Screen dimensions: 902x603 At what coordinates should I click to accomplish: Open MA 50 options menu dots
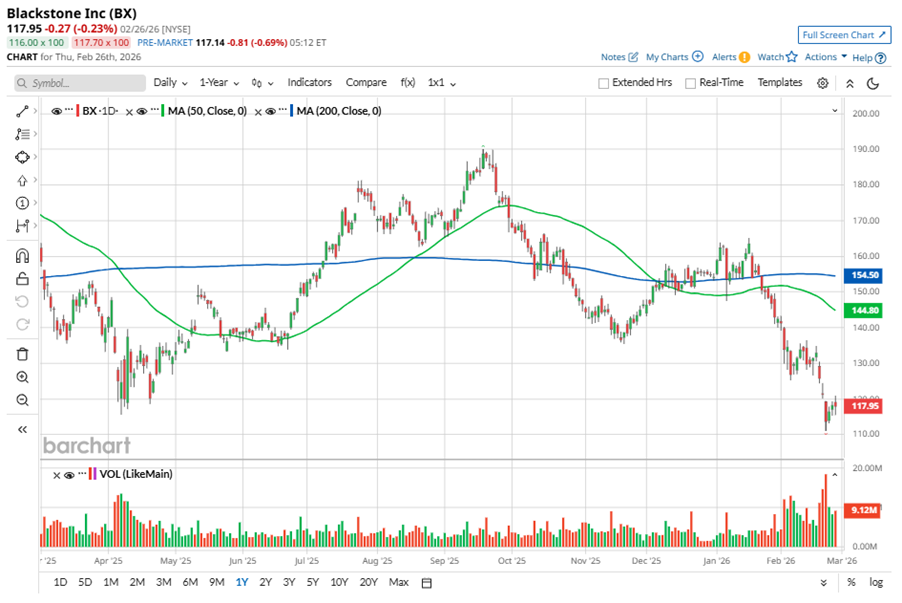tap(155, 110)
